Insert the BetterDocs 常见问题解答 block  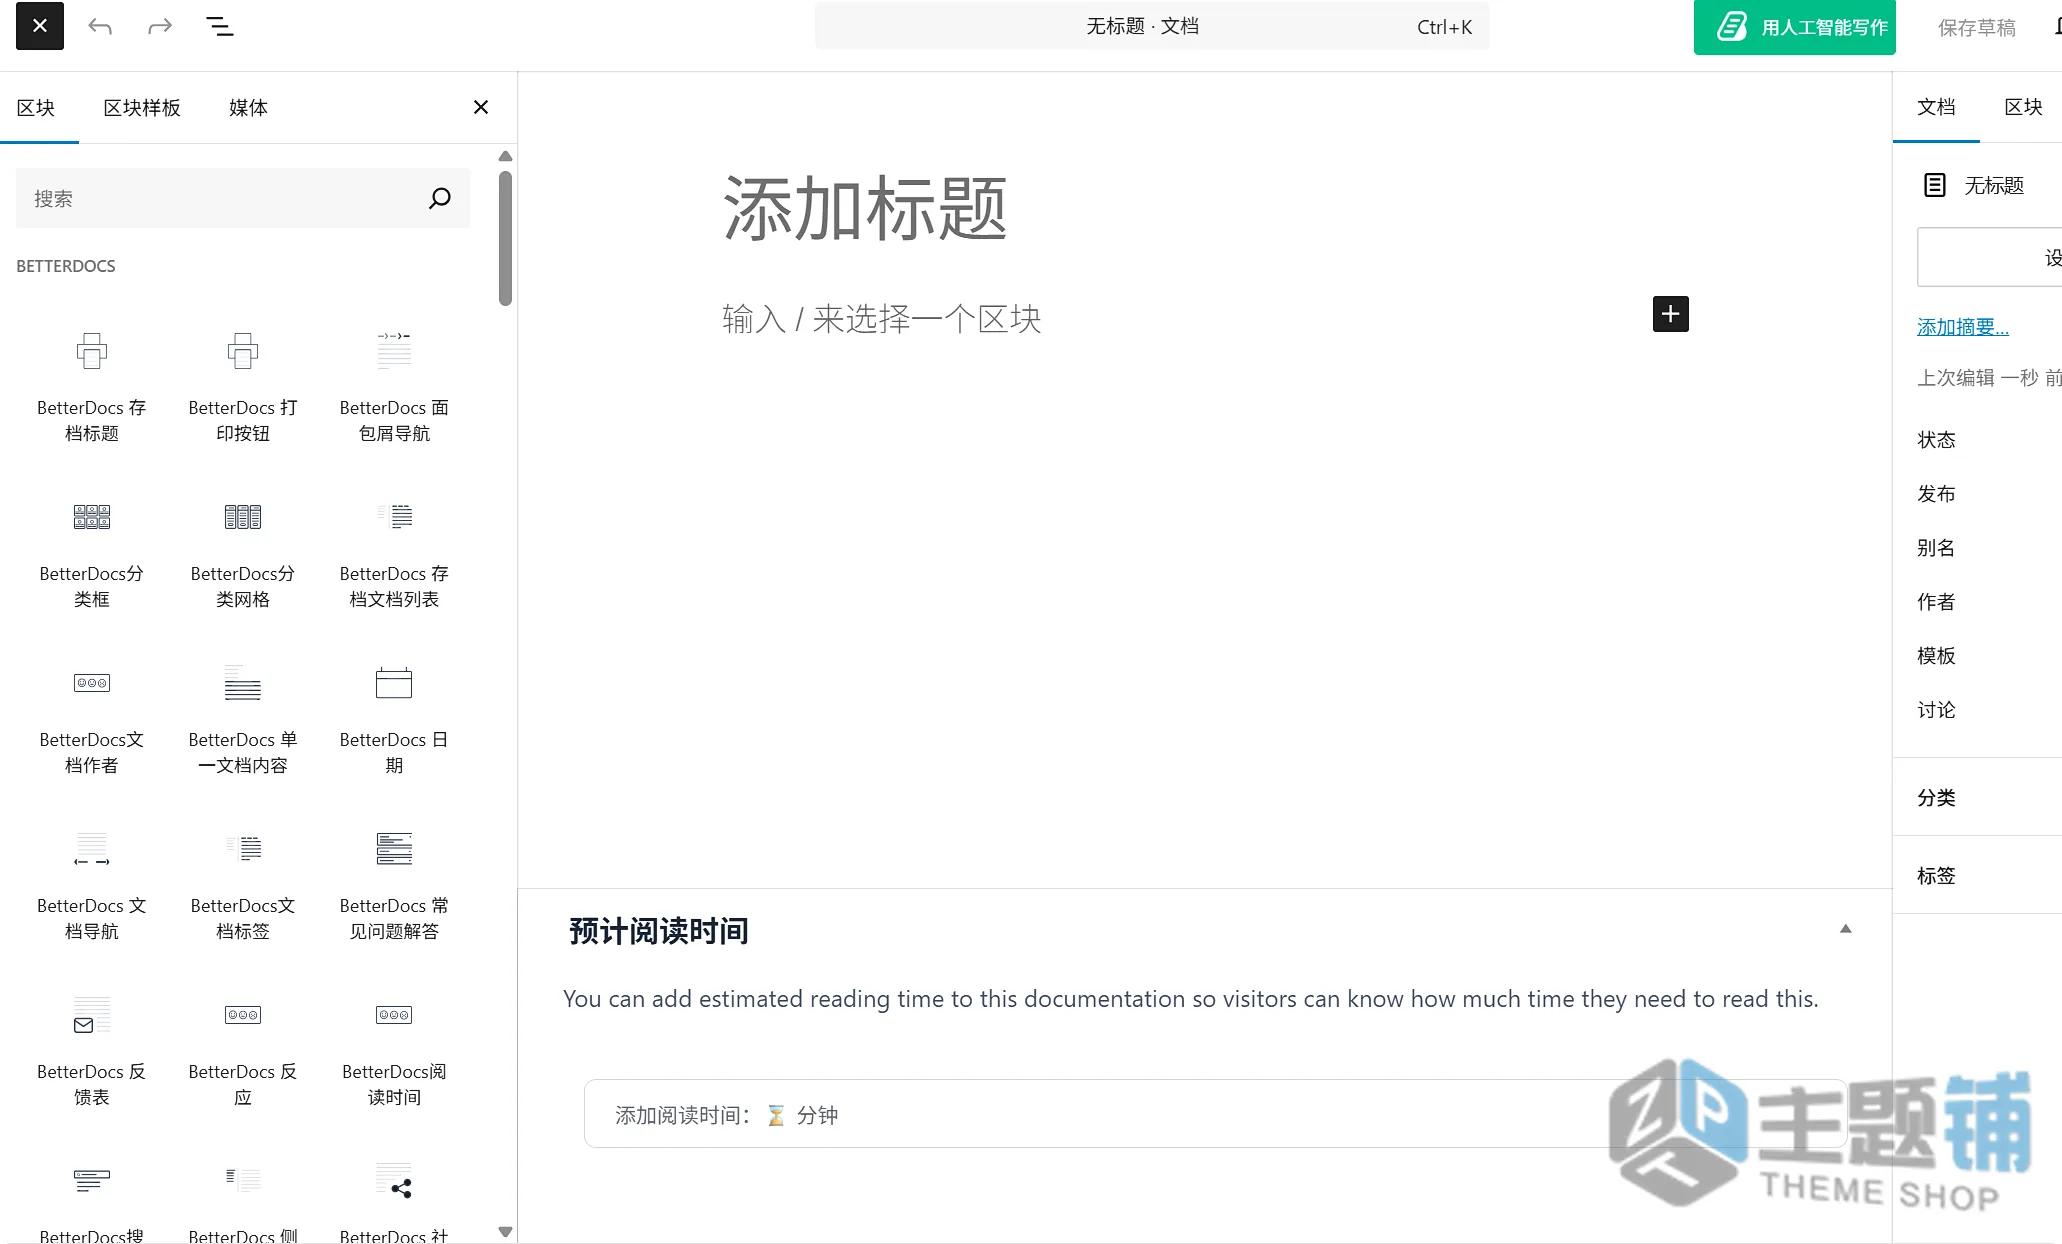pos(394,884)
